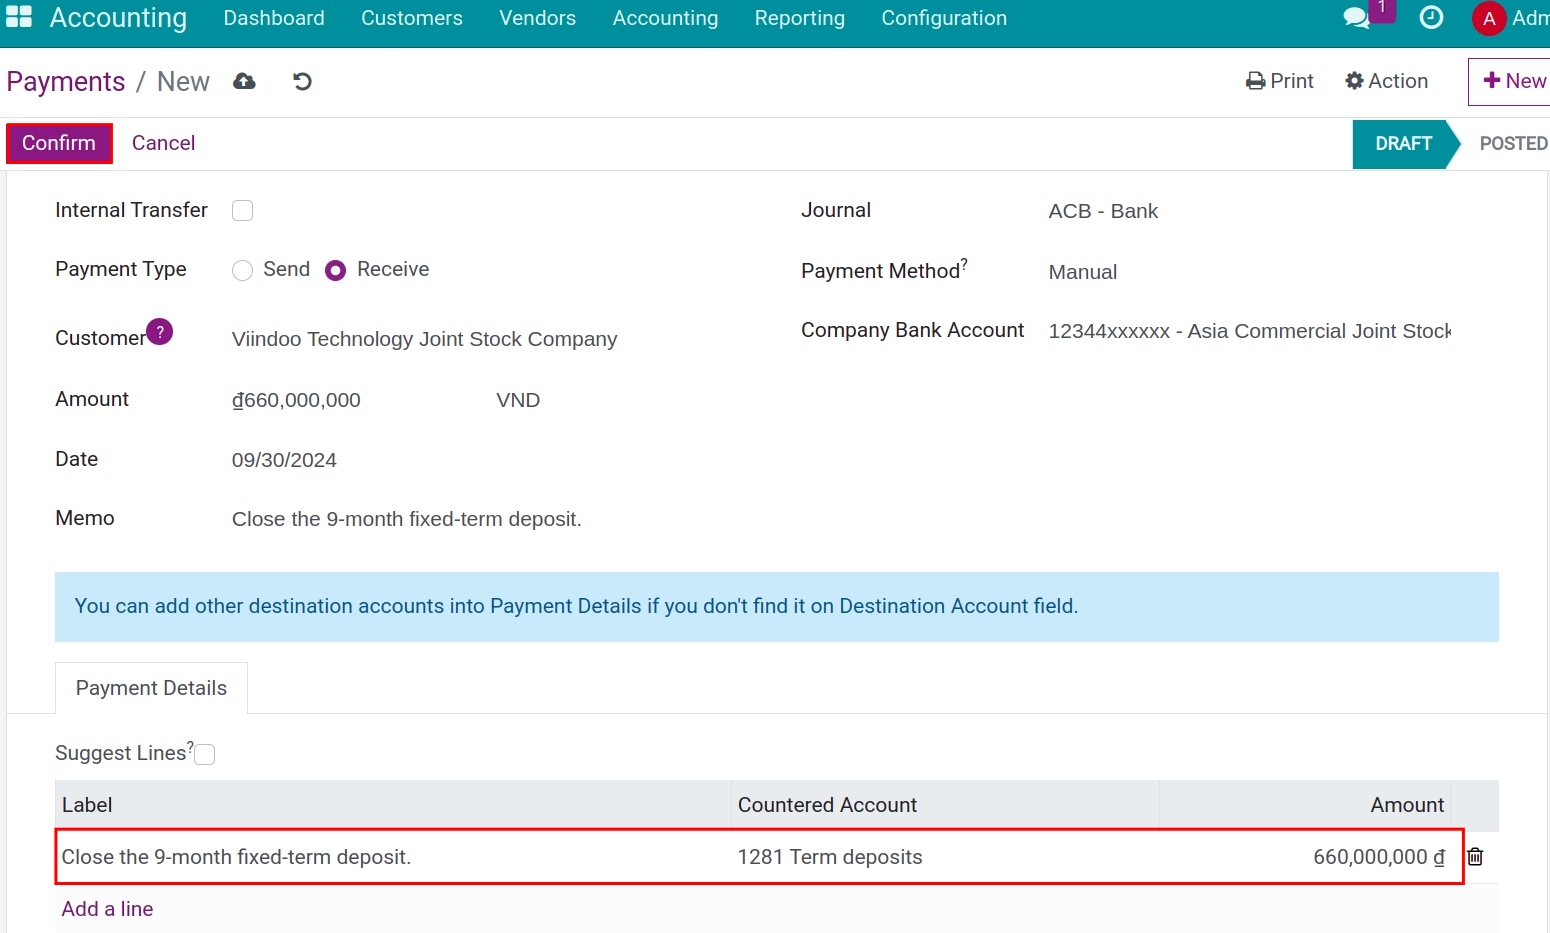Delete the deposit line with the trash icon
The image size is (1550, 933).
coord(1475,857)
